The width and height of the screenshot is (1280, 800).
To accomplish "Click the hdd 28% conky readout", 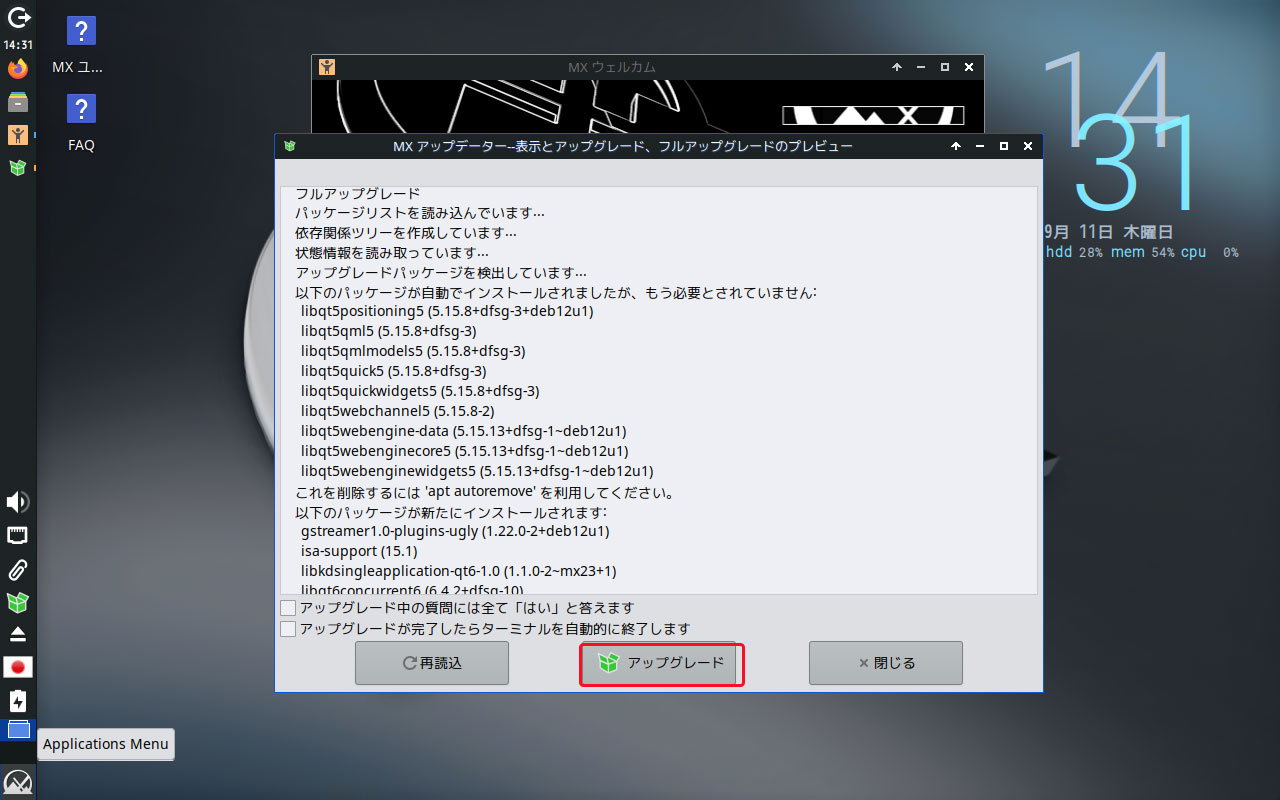I will click(x=1074, y=253).
